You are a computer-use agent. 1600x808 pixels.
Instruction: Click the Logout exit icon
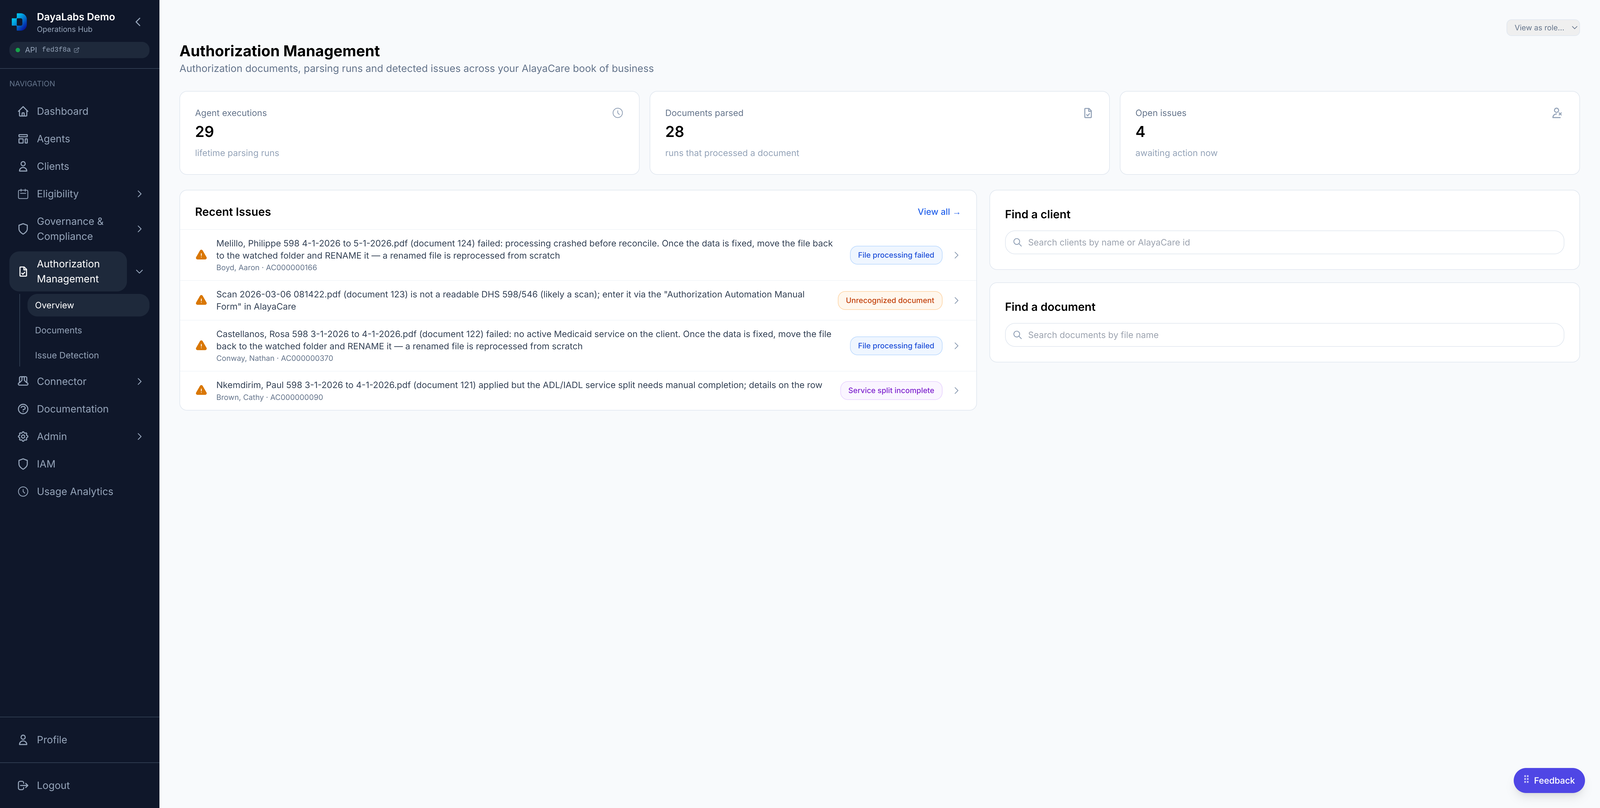coord(23,786)
